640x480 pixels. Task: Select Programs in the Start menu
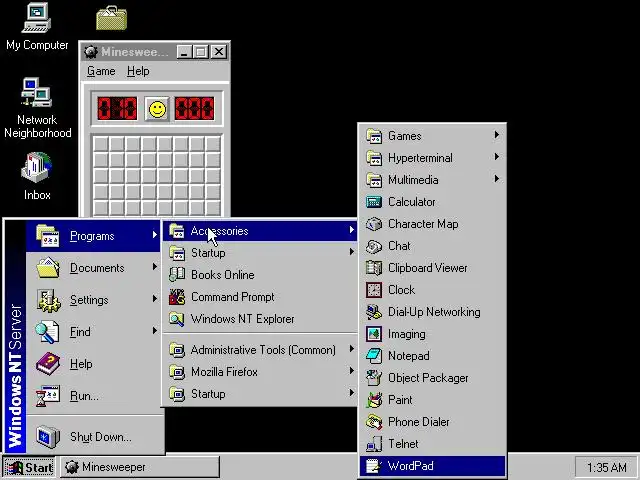pyautogui.click(x=94, y=236)
